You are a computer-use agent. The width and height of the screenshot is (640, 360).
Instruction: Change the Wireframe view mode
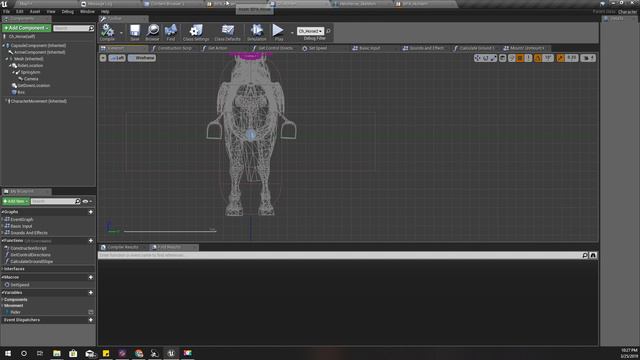pos(142,58)
